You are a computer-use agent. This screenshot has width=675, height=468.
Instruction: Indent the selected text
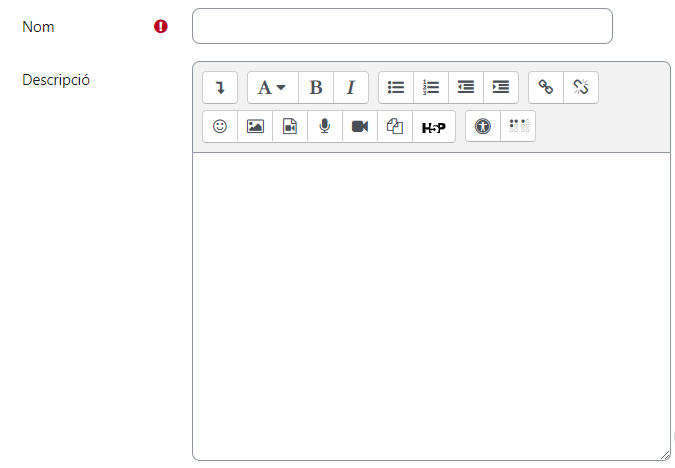pyautogui.click(x=501, y=87)
